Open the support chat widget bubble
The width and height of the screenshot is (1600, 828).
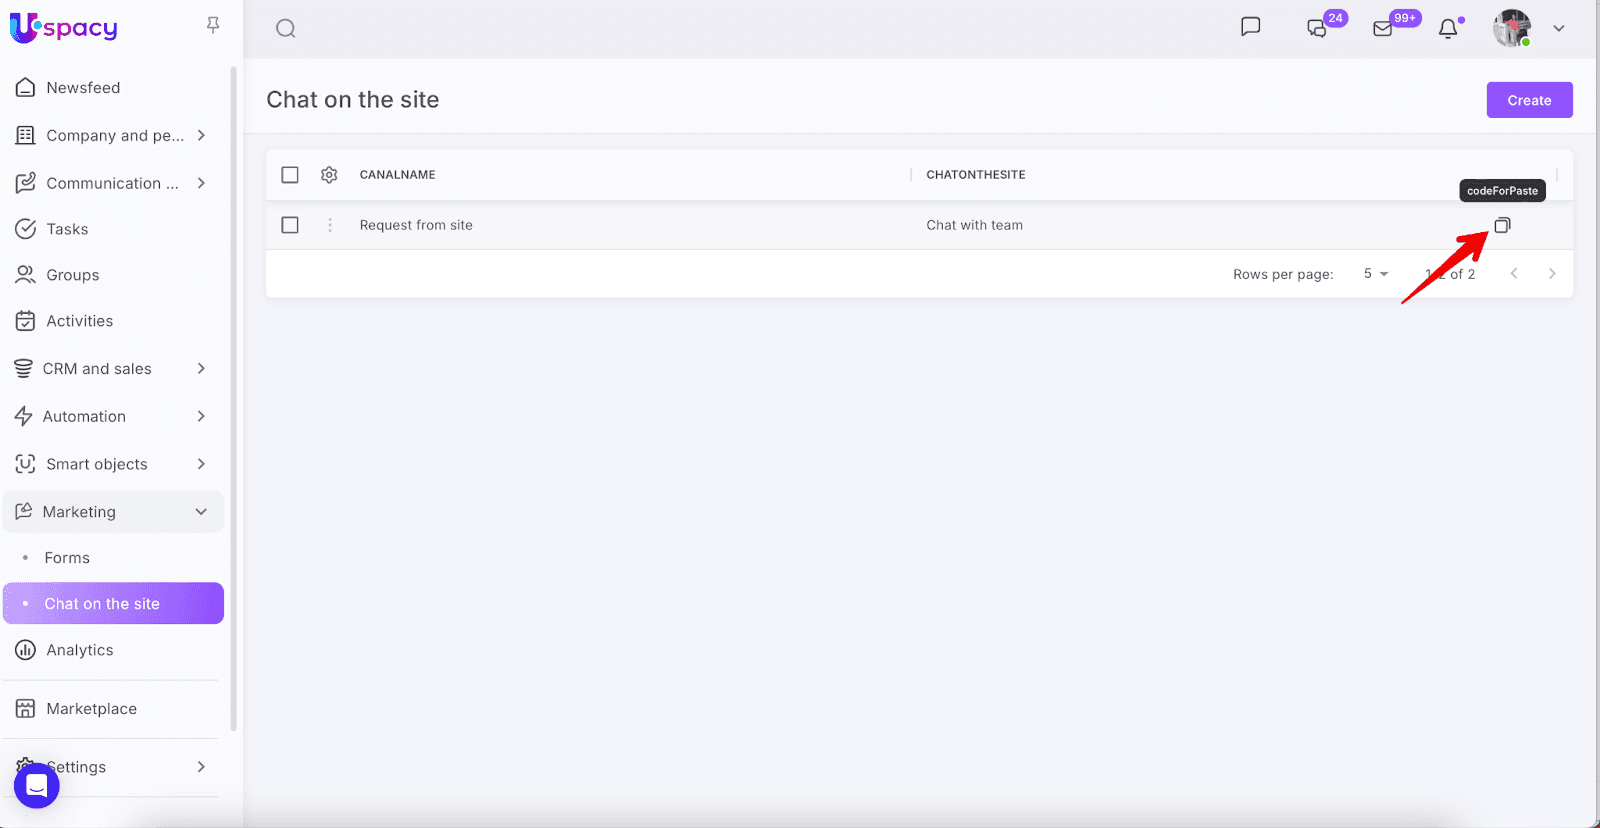[37, 786]
